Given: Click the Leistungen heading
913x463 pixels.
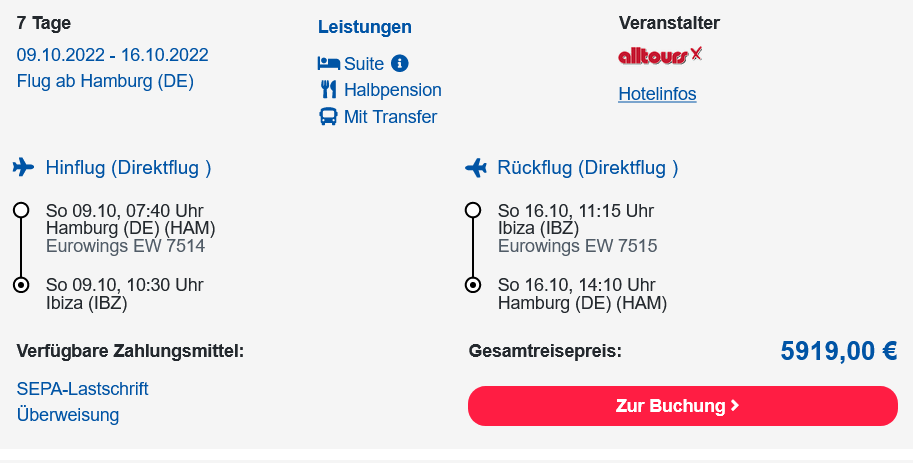Looking at the screenshot, I should [365, 27].
